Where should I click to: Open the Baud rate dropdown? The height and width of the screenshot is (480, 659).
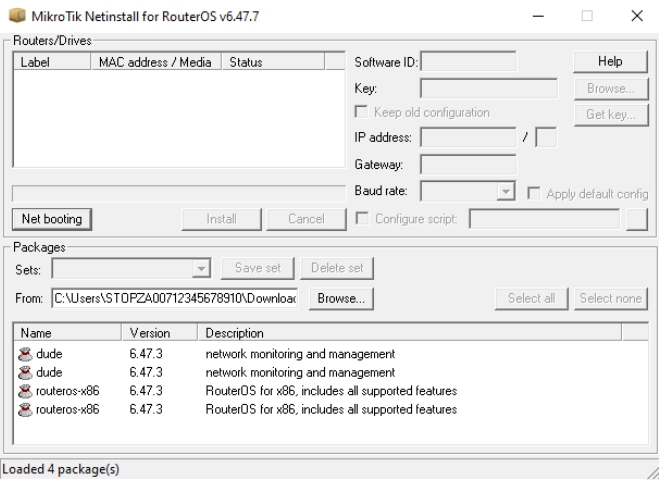(506, 191)
